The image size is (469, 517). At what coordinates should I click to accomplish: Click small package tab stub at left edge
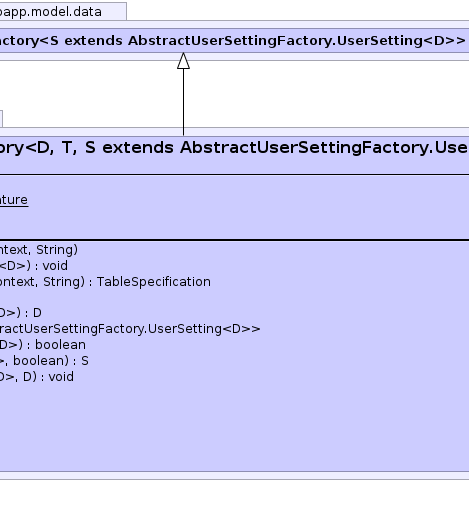pyautogui.click(x=1, y=119)
